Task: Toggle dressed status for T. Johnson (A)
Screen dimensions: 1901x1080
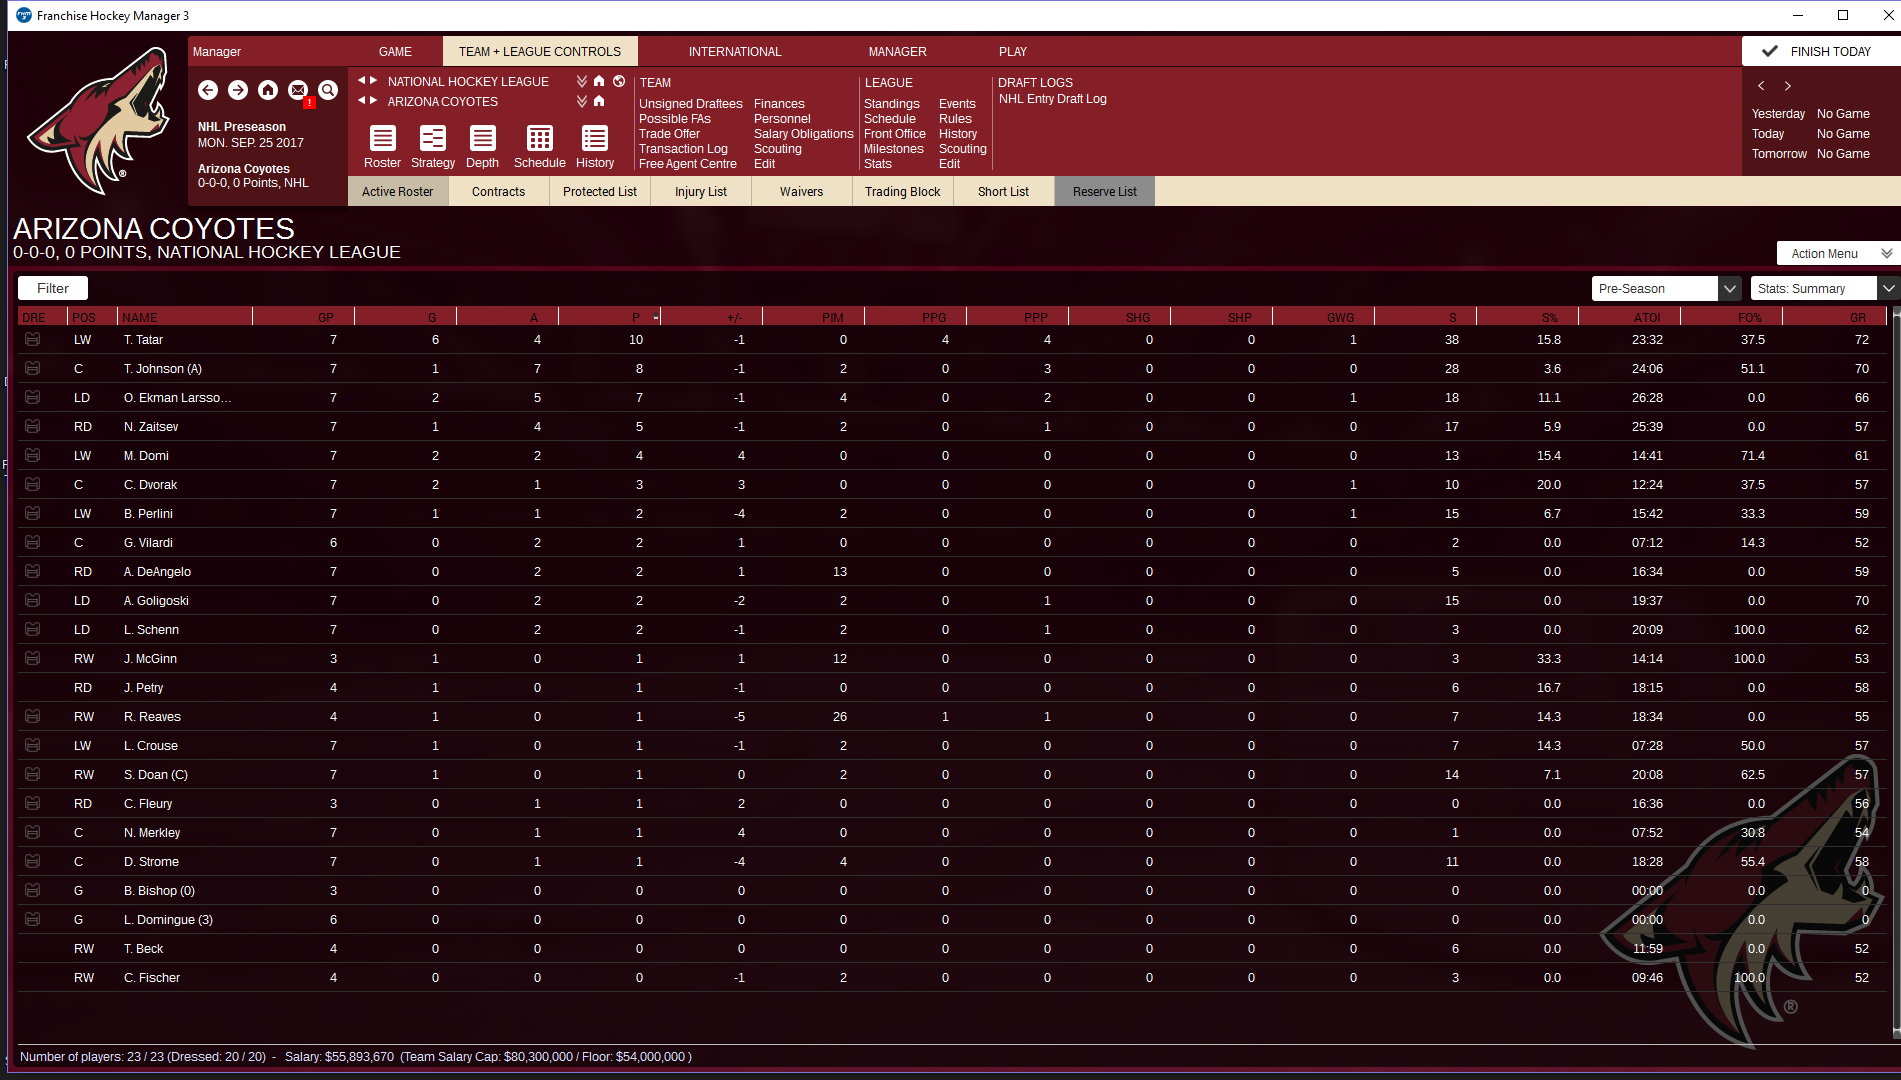Action: pyautogui.click(x=32, y=369)
